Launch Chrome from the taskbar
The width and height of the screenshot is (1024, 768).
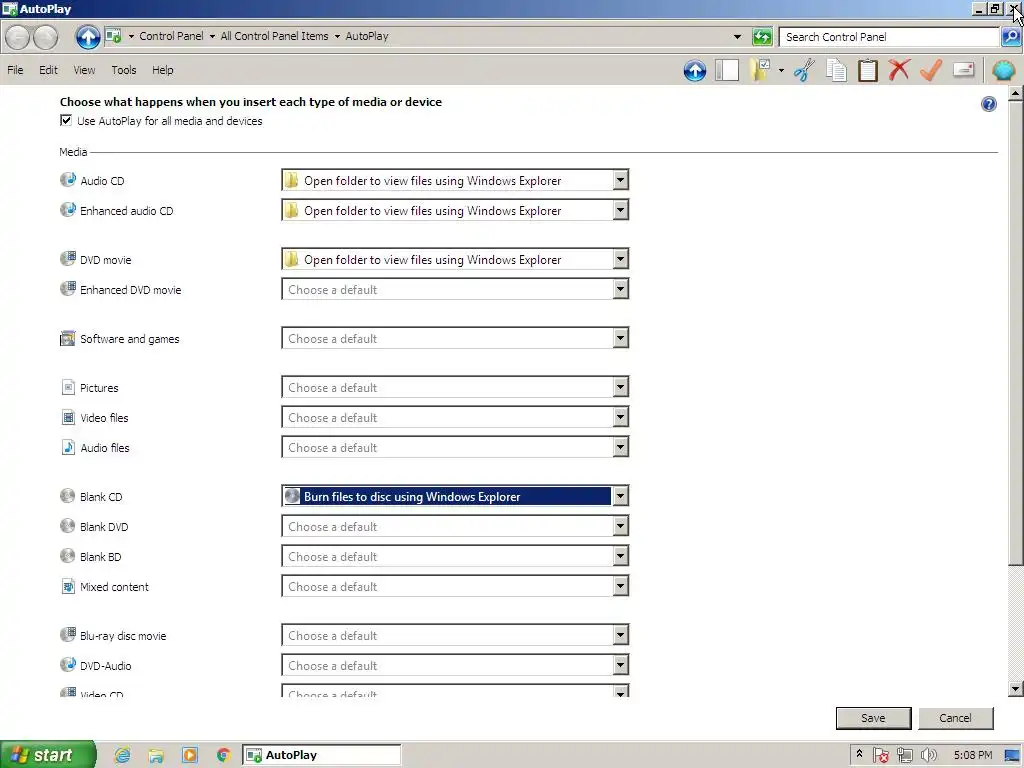click(223, 756)
